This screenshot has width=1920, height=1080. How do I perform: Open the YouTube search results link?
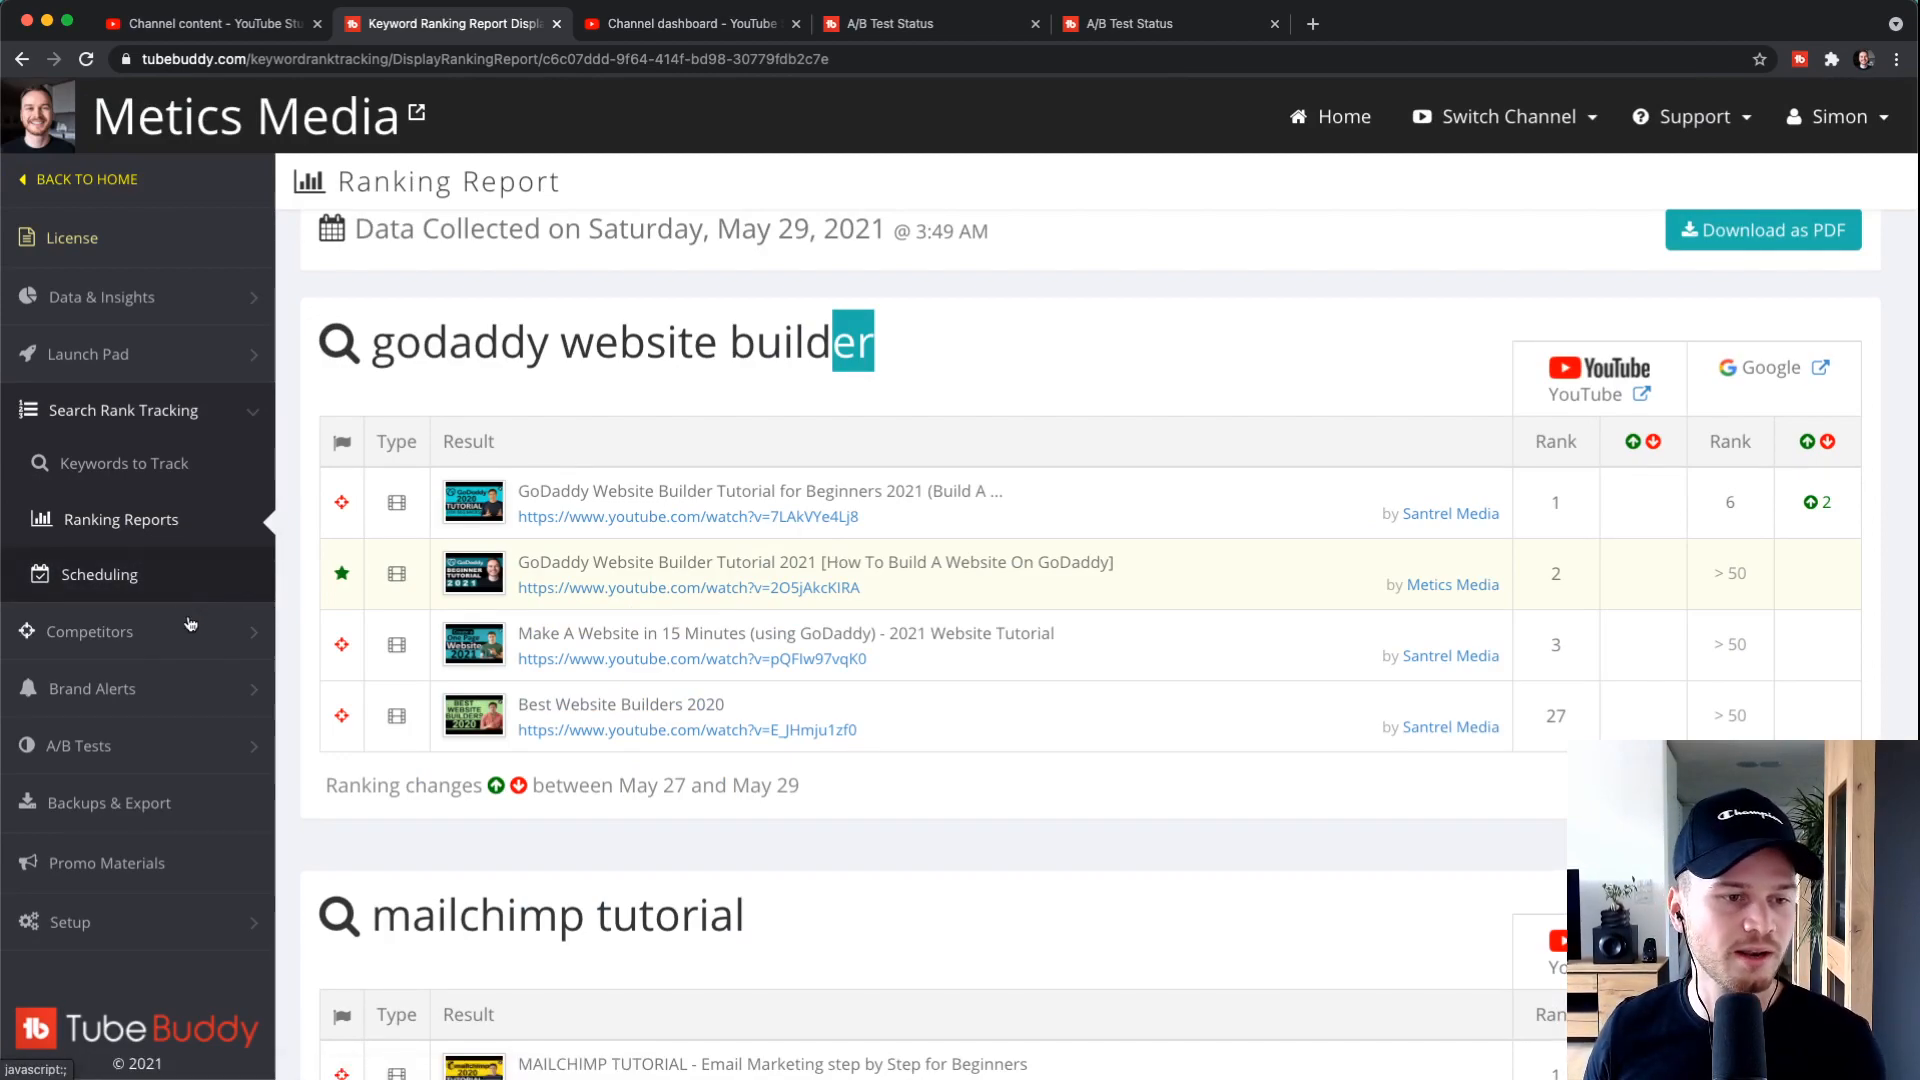[x=1598, y=393]
